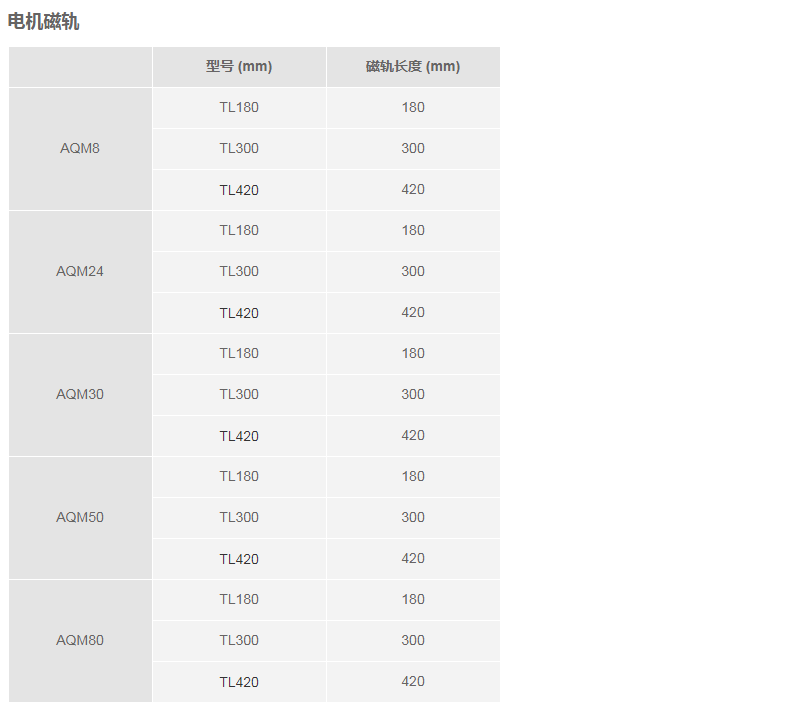The height and width of the screenshot is (723, 805).
Task: Click the 电机磁轨 section heading
Action: tap(44, 22)
